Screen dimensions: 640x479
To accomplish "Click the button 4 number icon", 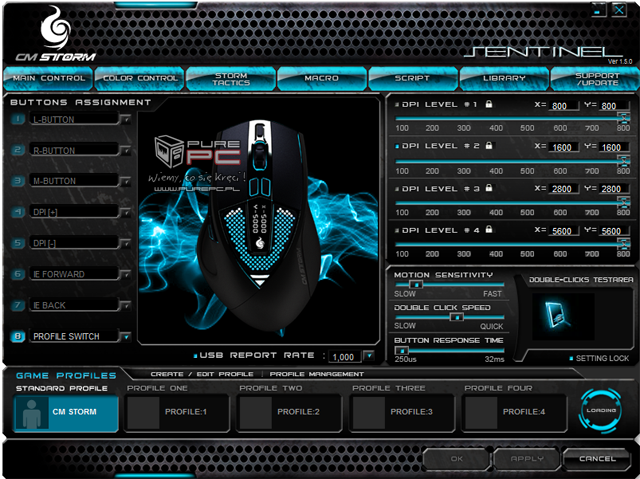I will pyautogui.click(x=18, y=212).
